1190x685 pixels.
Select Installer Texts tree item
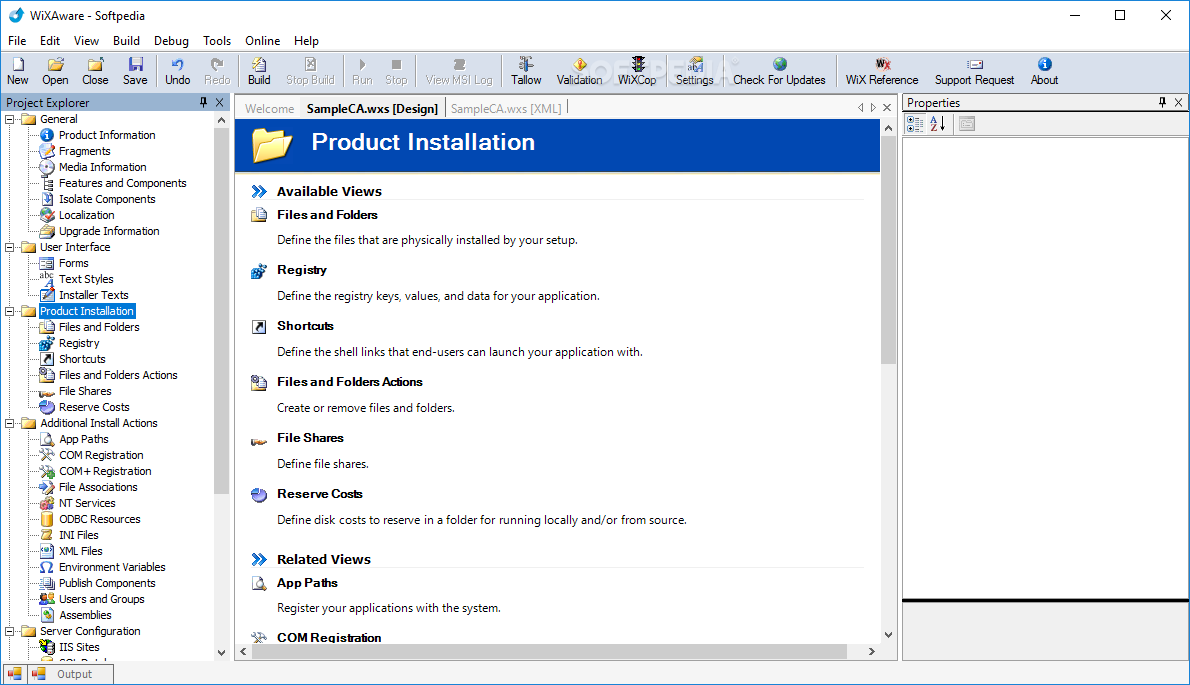click(x=93, y=295)
